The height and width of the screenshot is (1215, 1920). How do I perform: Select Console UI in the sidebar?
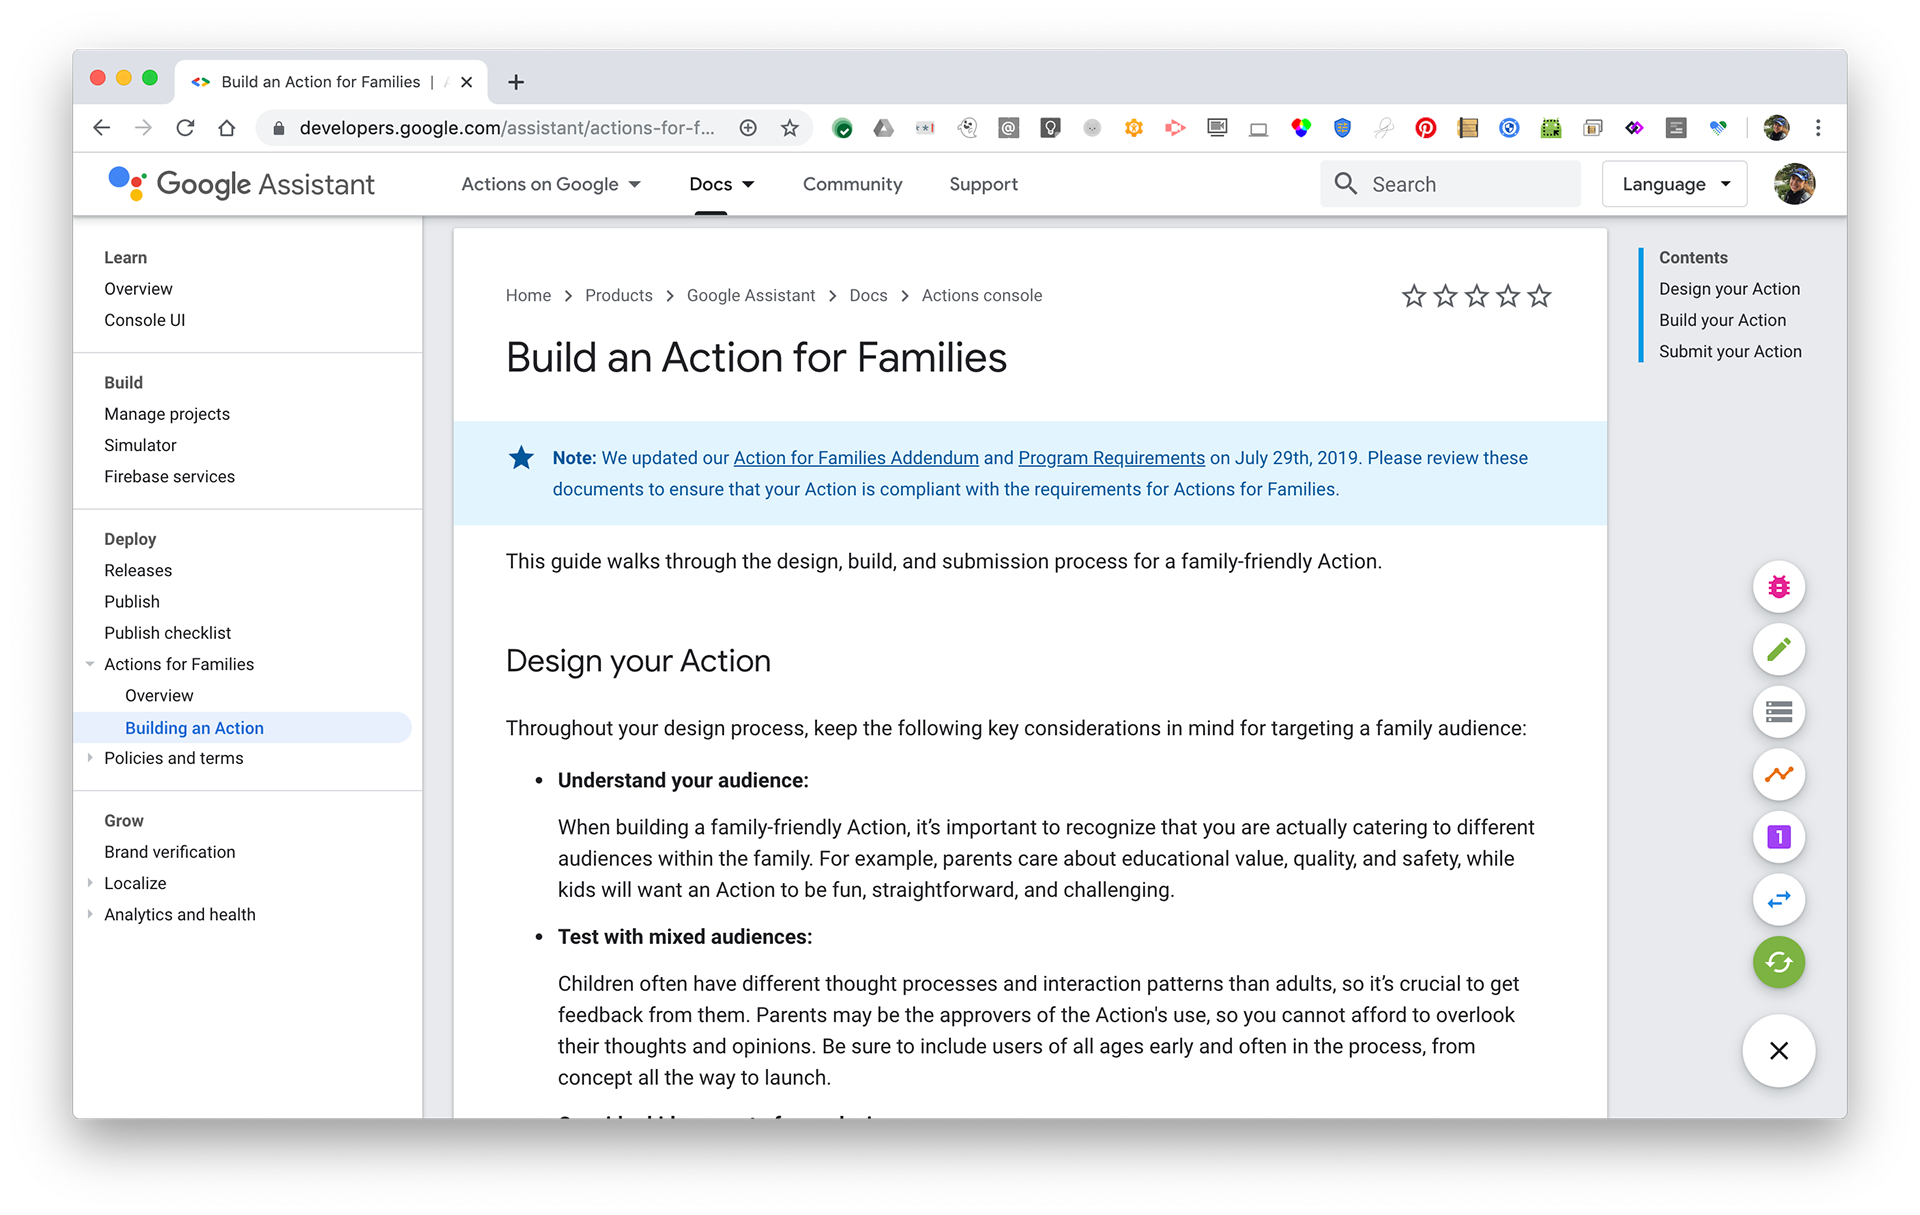tap(145, 320)
